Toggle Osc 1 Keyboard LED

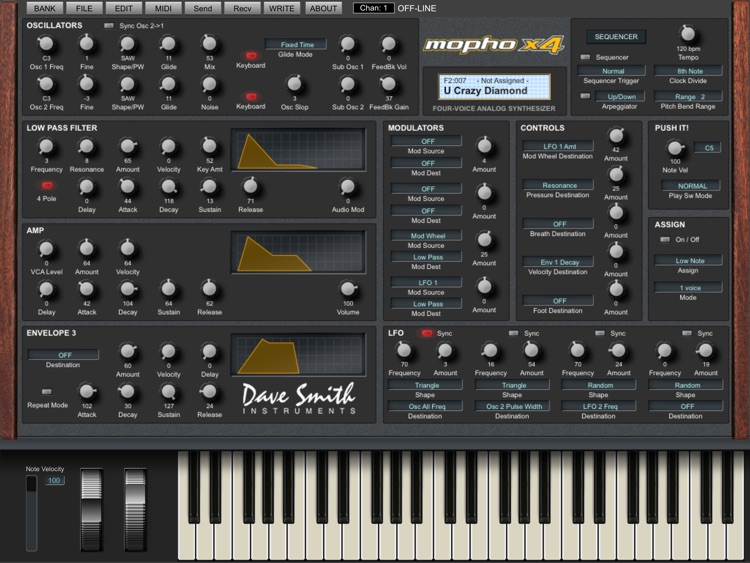pyautogui.click(x=251, y=55)
